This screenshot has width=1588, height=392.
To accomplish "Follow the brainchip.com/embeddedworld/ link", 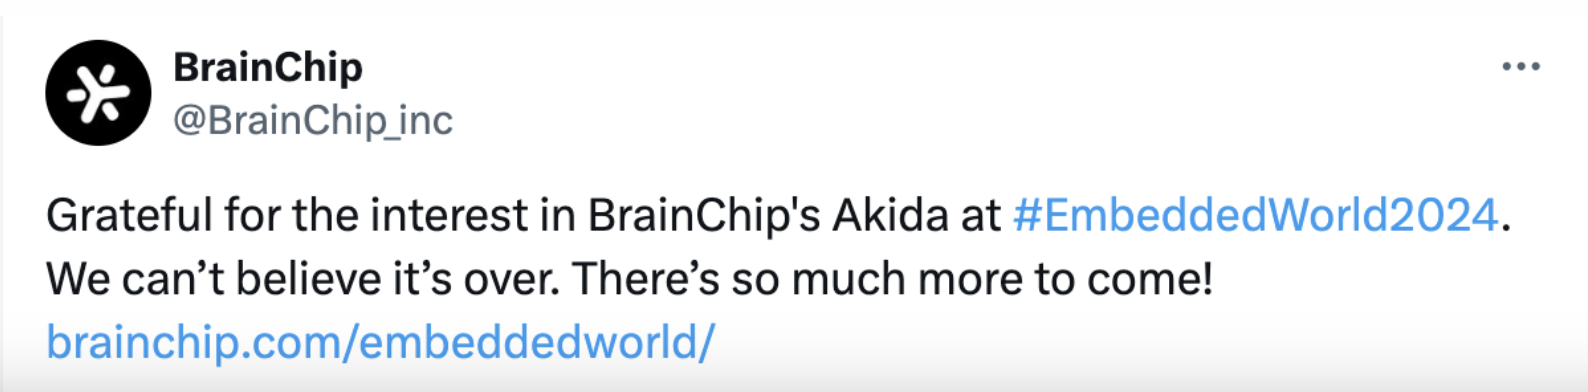I will click(380, 342).
